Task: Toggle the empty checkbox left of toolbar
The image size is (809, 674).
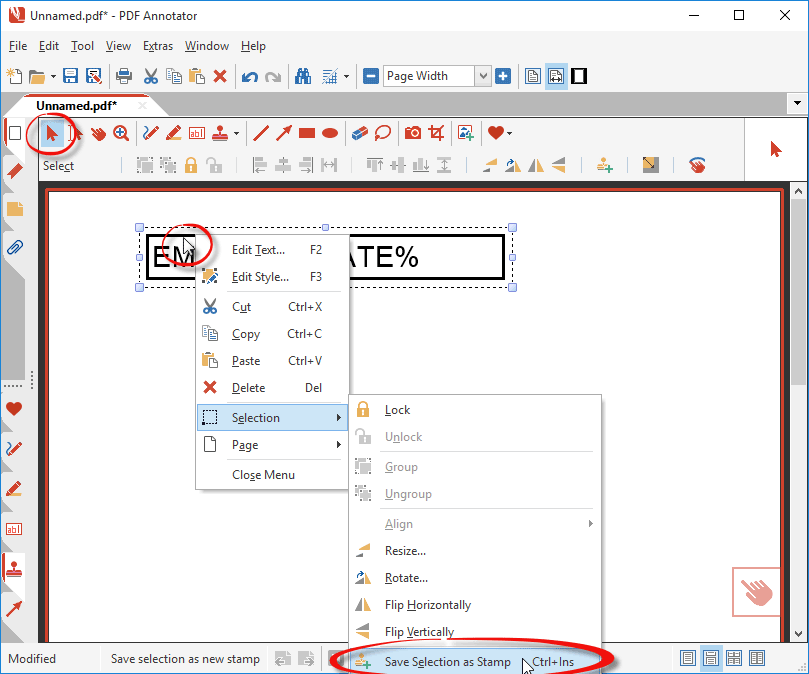Action: 14,133
